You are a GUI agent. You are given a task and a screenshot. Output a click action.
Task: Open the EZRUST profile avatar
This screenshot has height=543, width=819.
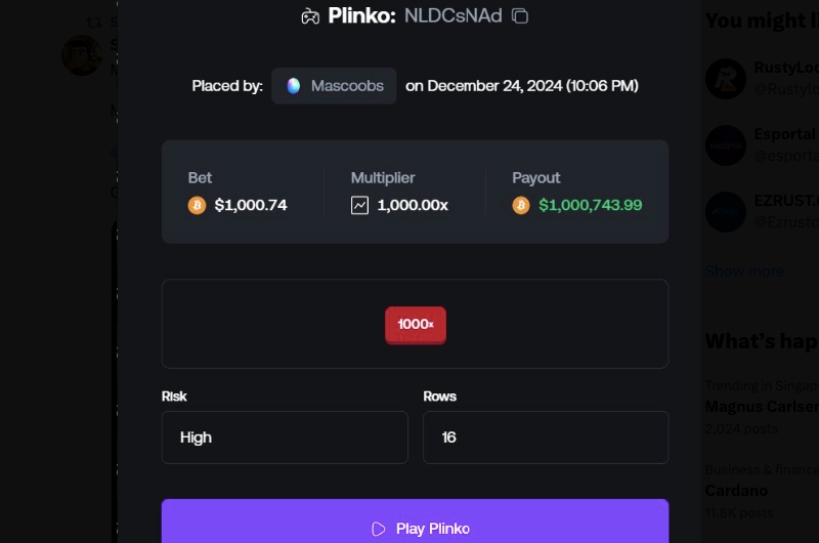[x=726, y=211]
